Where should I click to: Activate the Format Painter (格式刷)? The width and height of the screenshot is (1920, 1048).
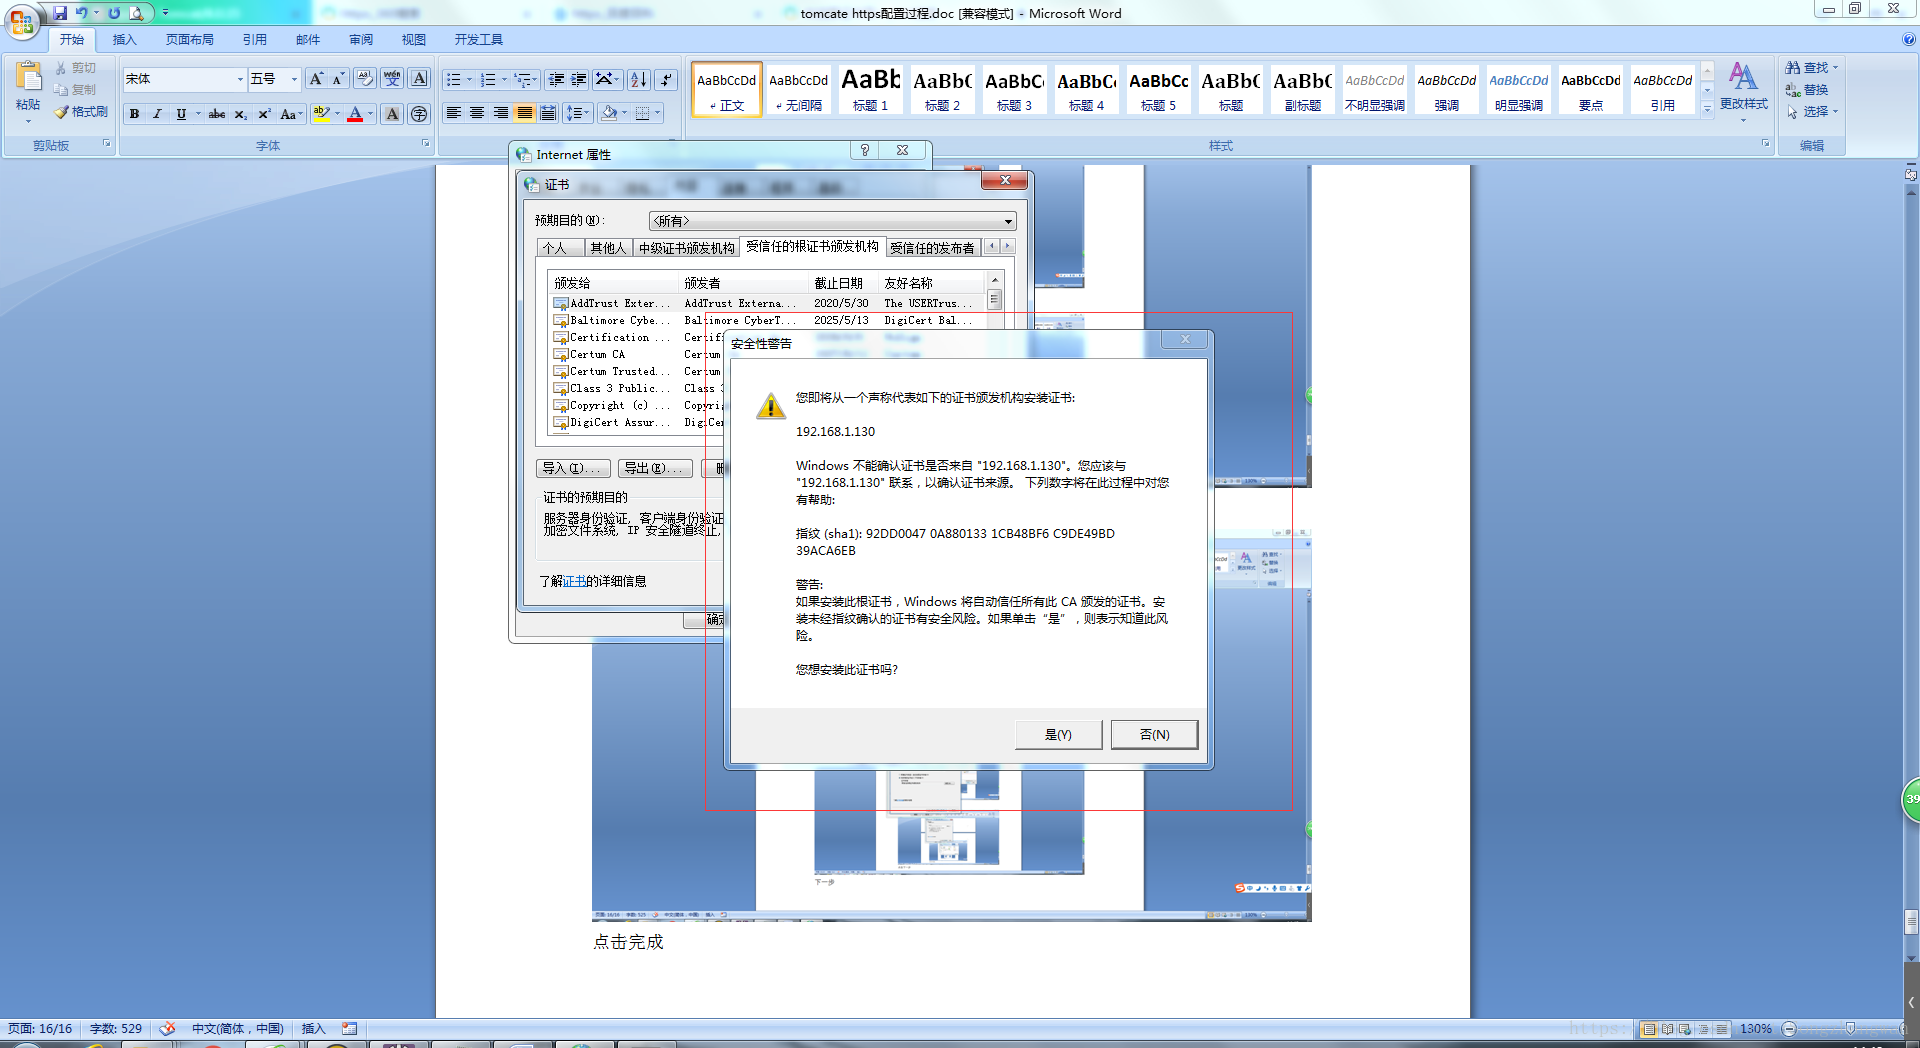pos(81,112)
